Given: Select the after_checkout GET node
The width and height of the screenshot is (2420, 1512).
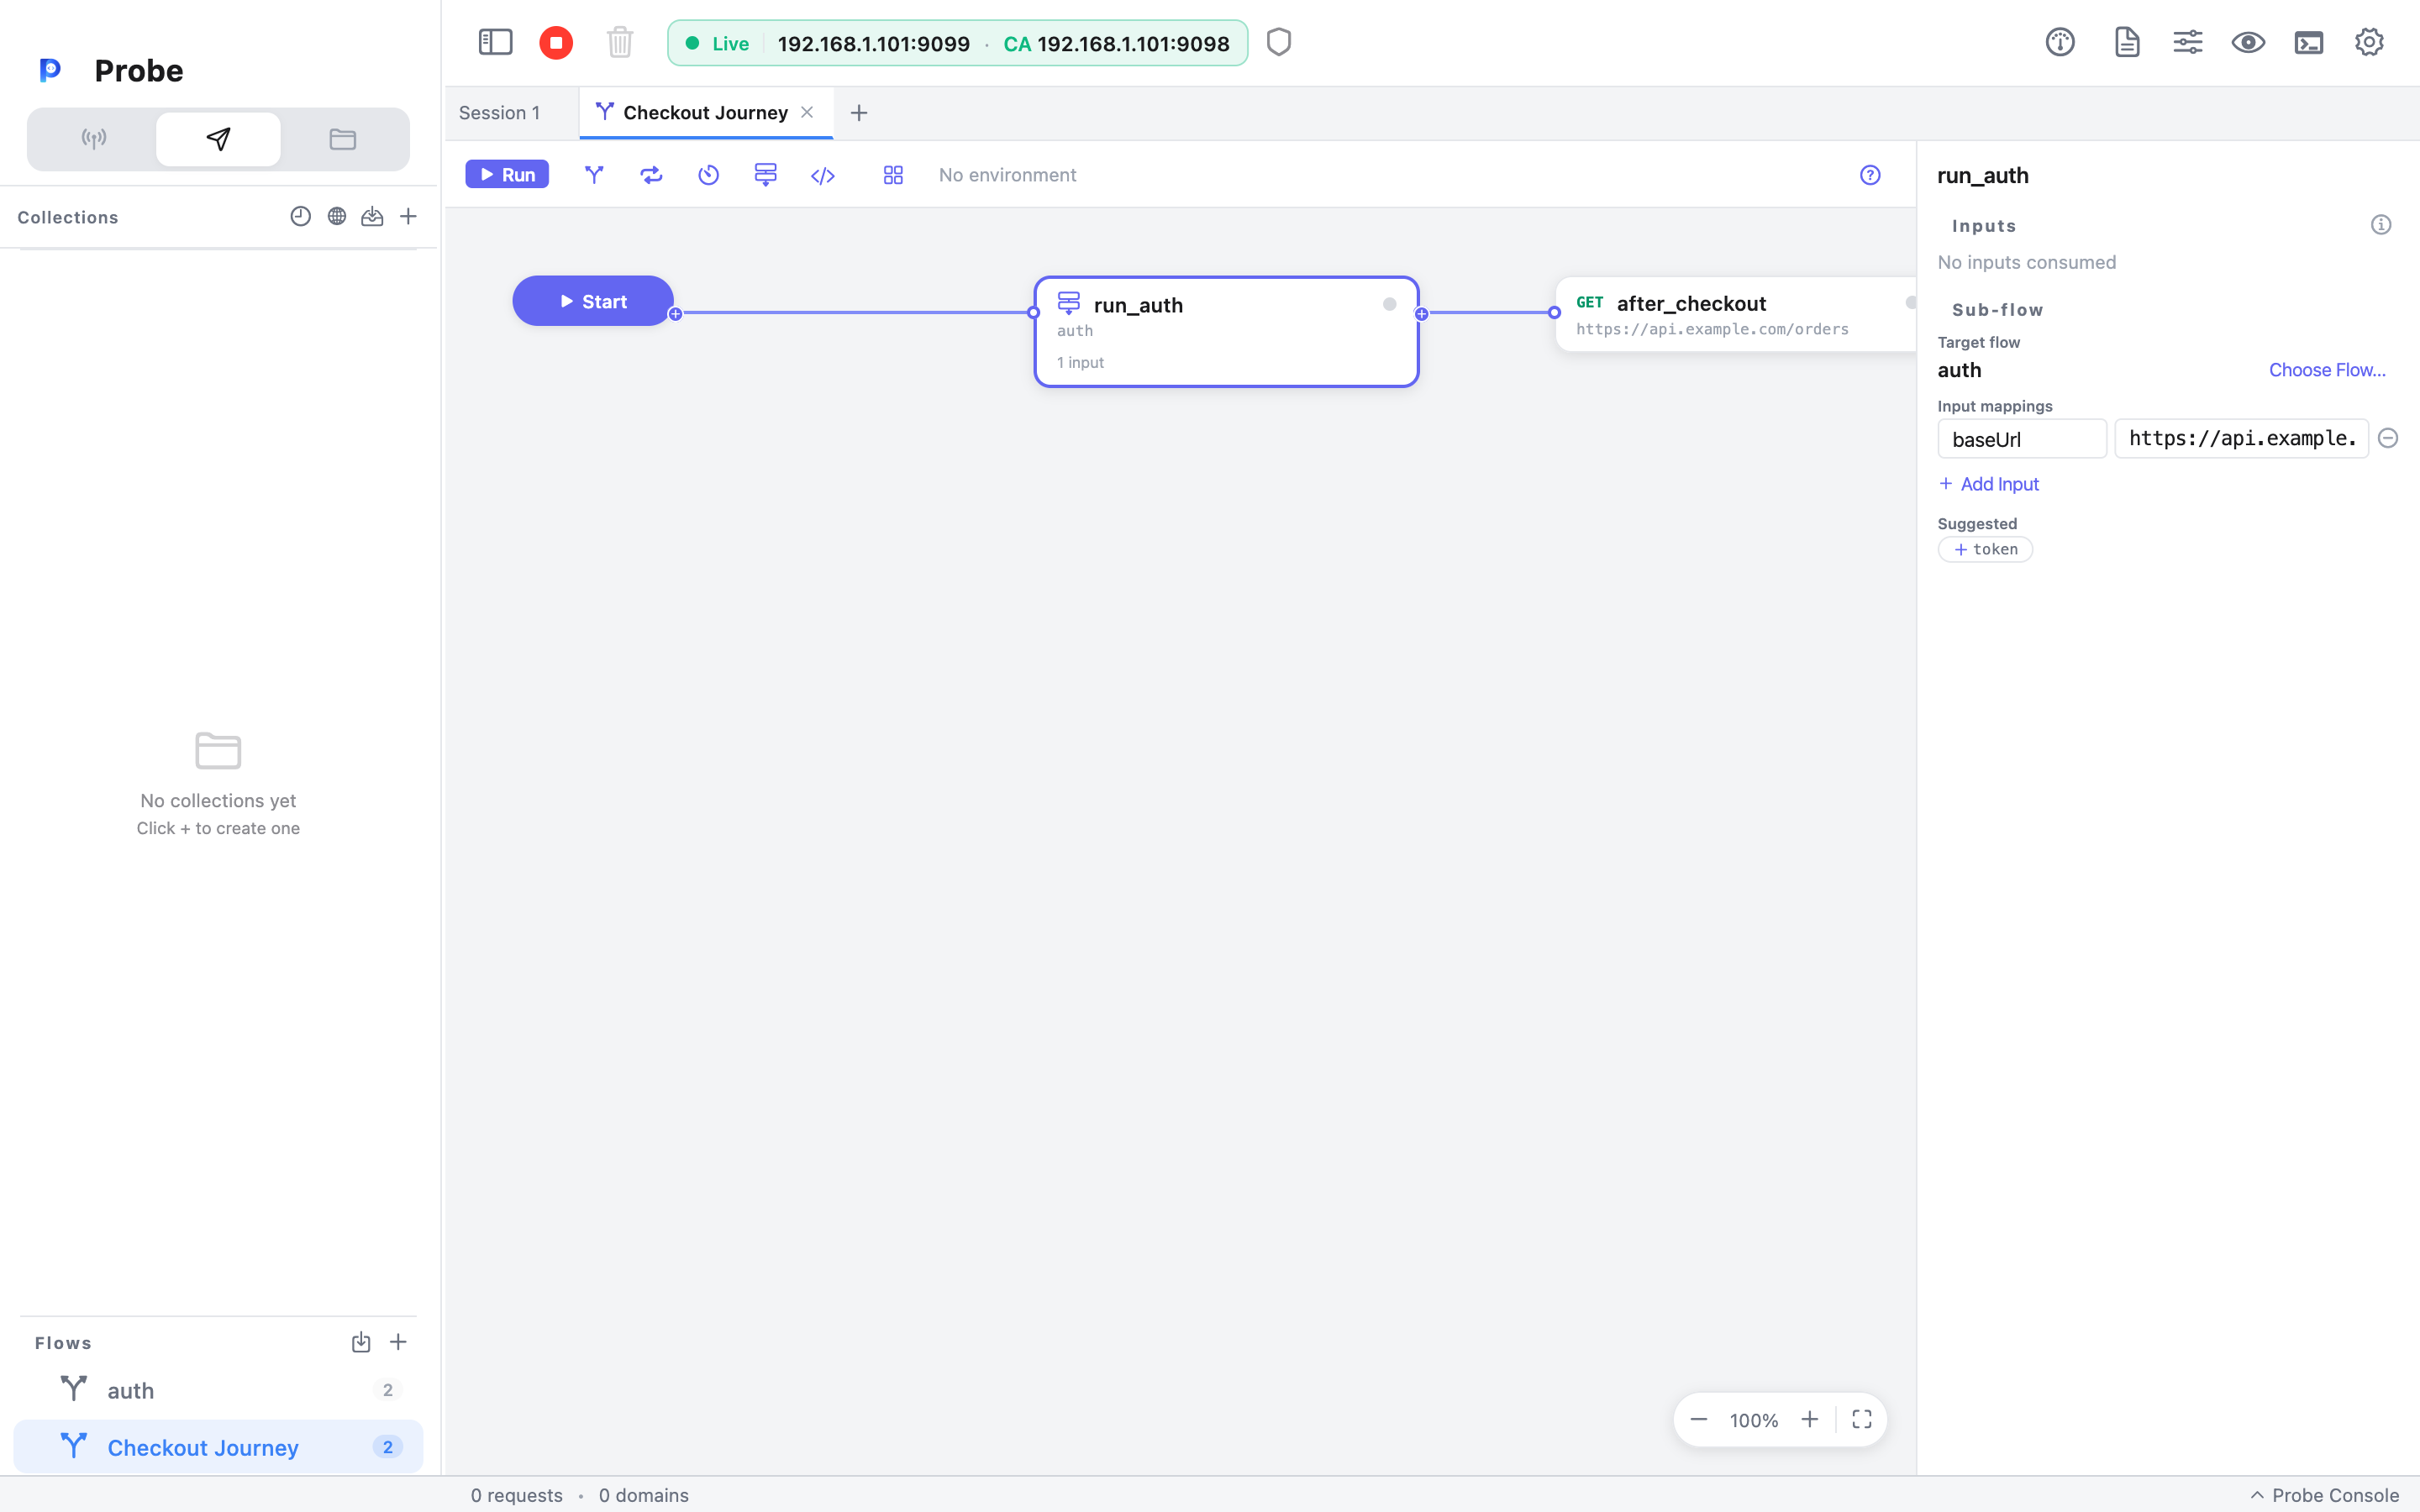Looking at the screenshot, I should (1736, 315).
